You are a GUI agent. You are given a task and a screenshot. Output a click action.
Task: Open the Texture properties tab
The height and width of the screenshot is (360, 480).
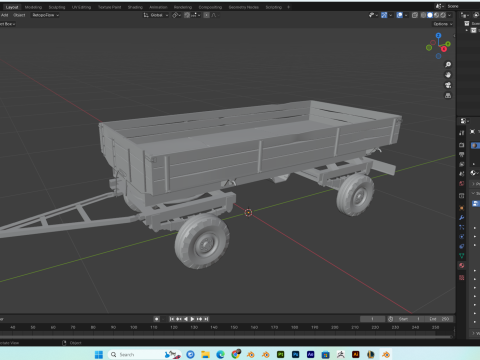pos(462,278)
